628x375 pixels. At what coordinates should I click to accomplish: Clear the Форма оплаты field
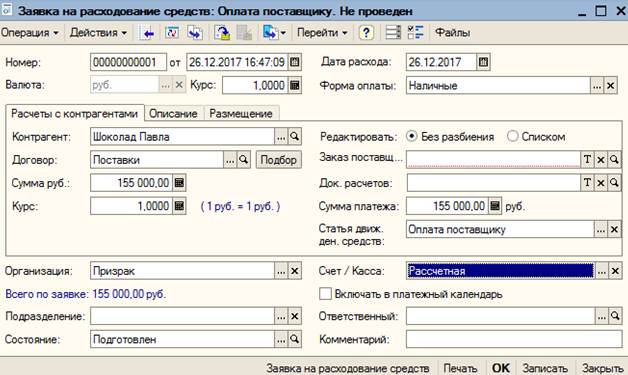(x=610, y=85)
